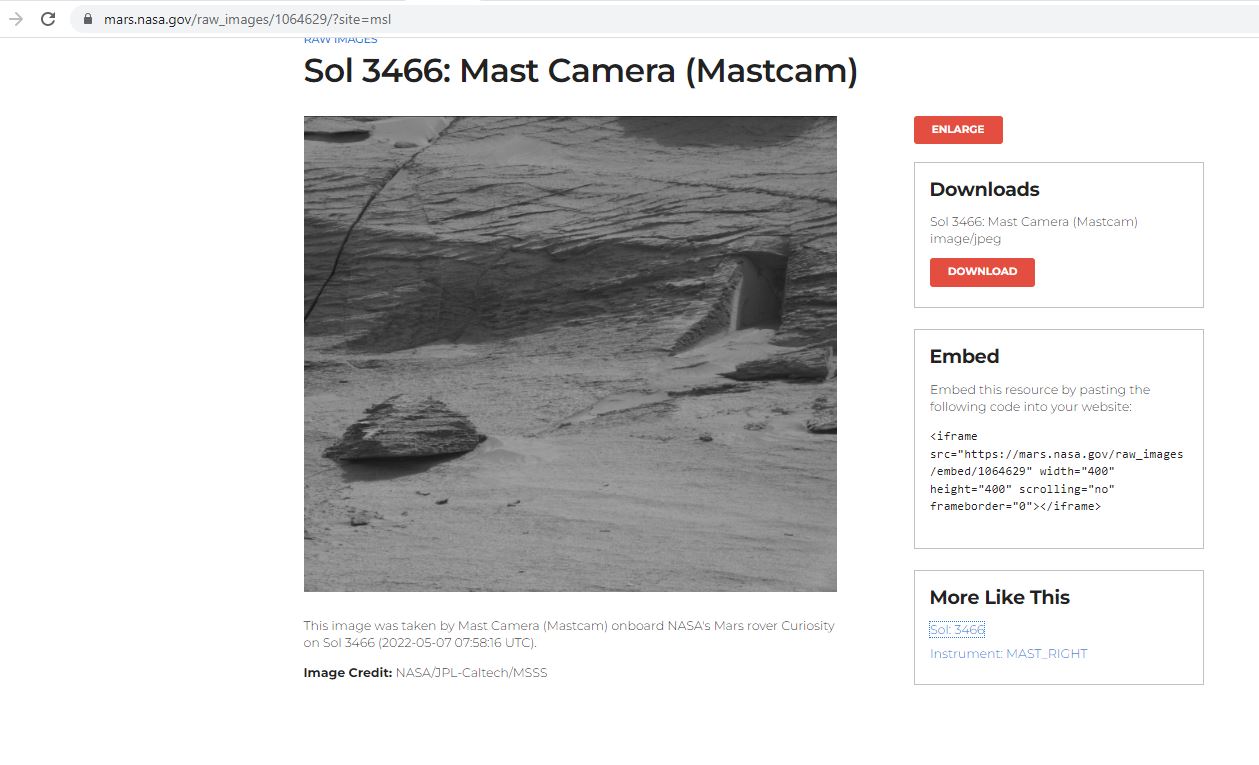Click the Mars rock Mastcam photo
1259x765 pixels.
point(570,353)
